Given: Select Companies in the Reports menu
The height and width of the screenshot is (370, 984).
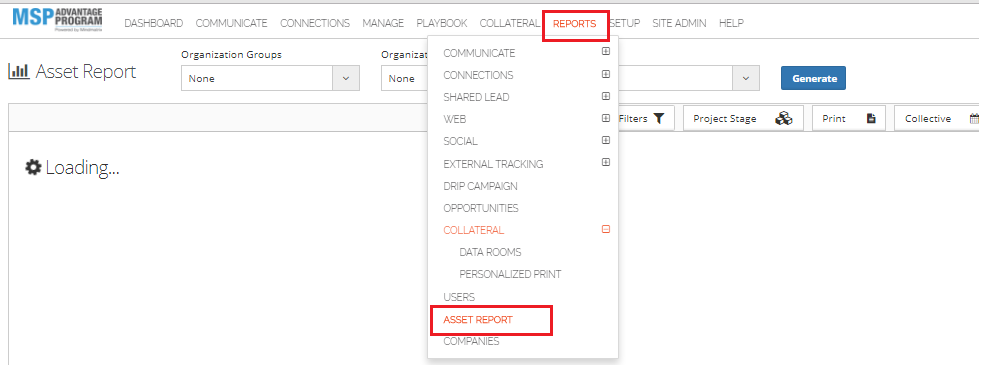Looking at the screenshot, I should (471, 342).
